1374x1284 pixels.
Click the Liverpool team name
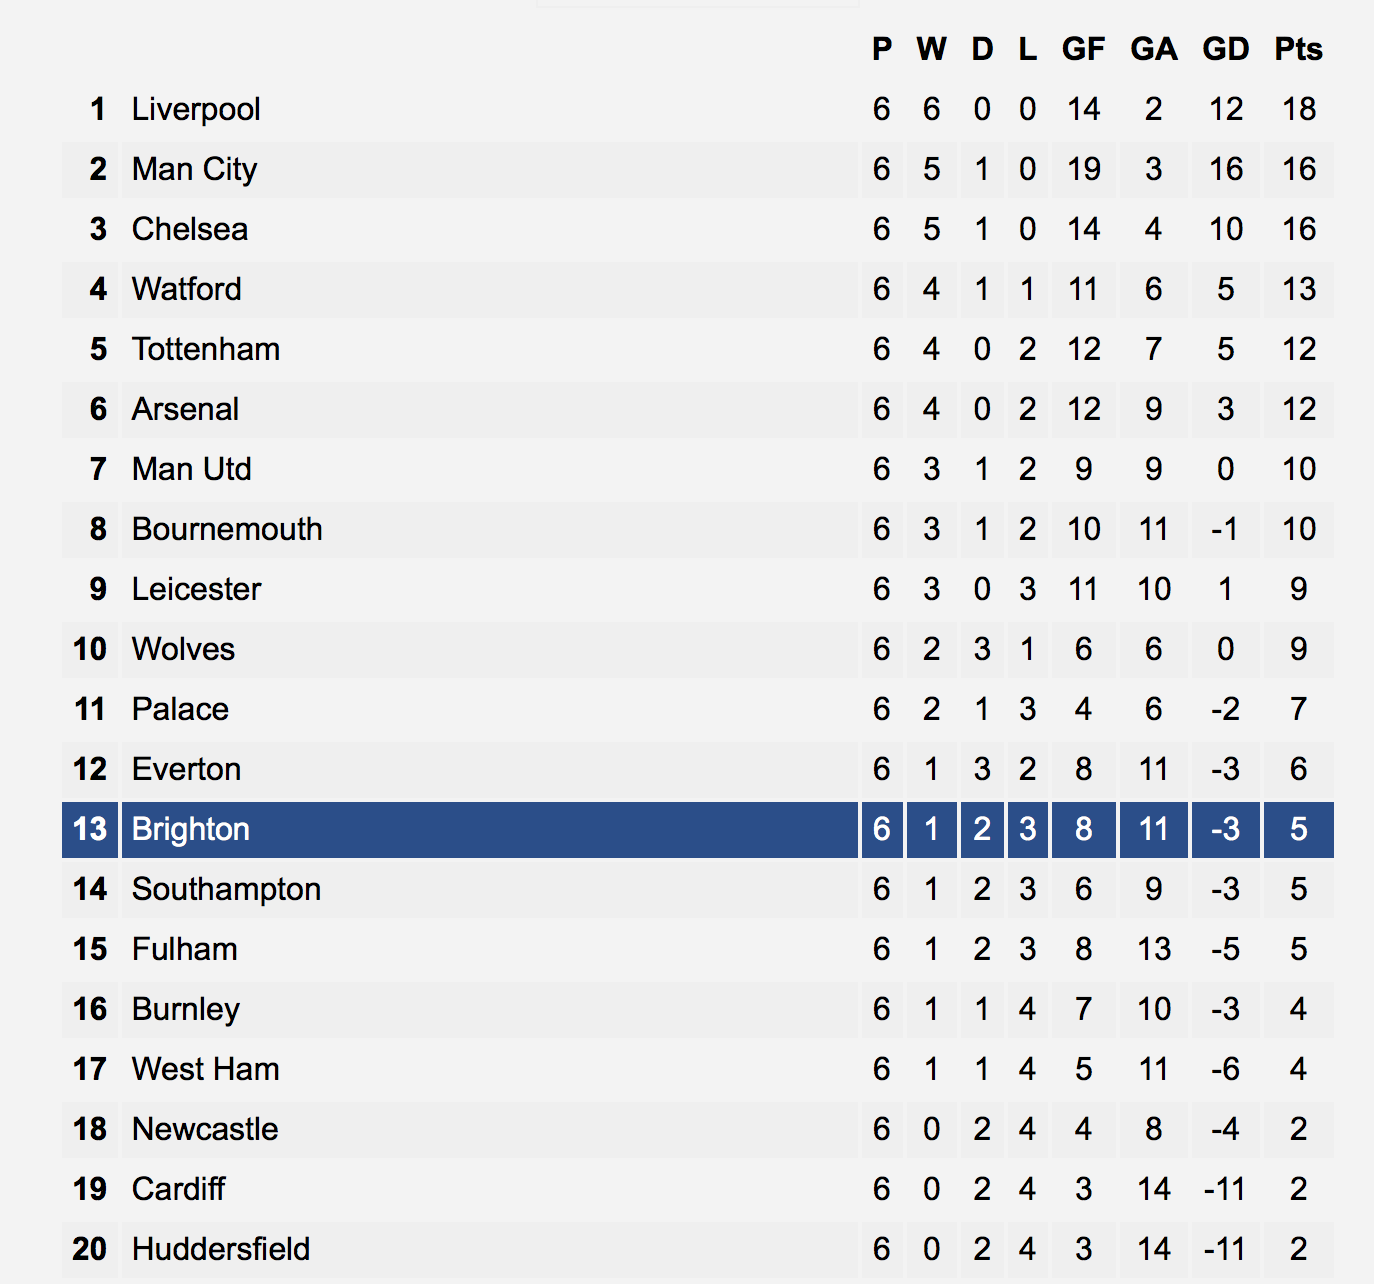click(x=196, y=109)
